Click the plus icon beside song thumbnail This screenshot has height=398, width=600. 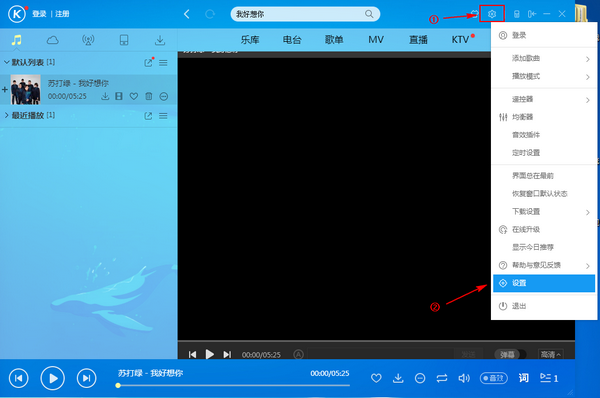coord(5,90)
